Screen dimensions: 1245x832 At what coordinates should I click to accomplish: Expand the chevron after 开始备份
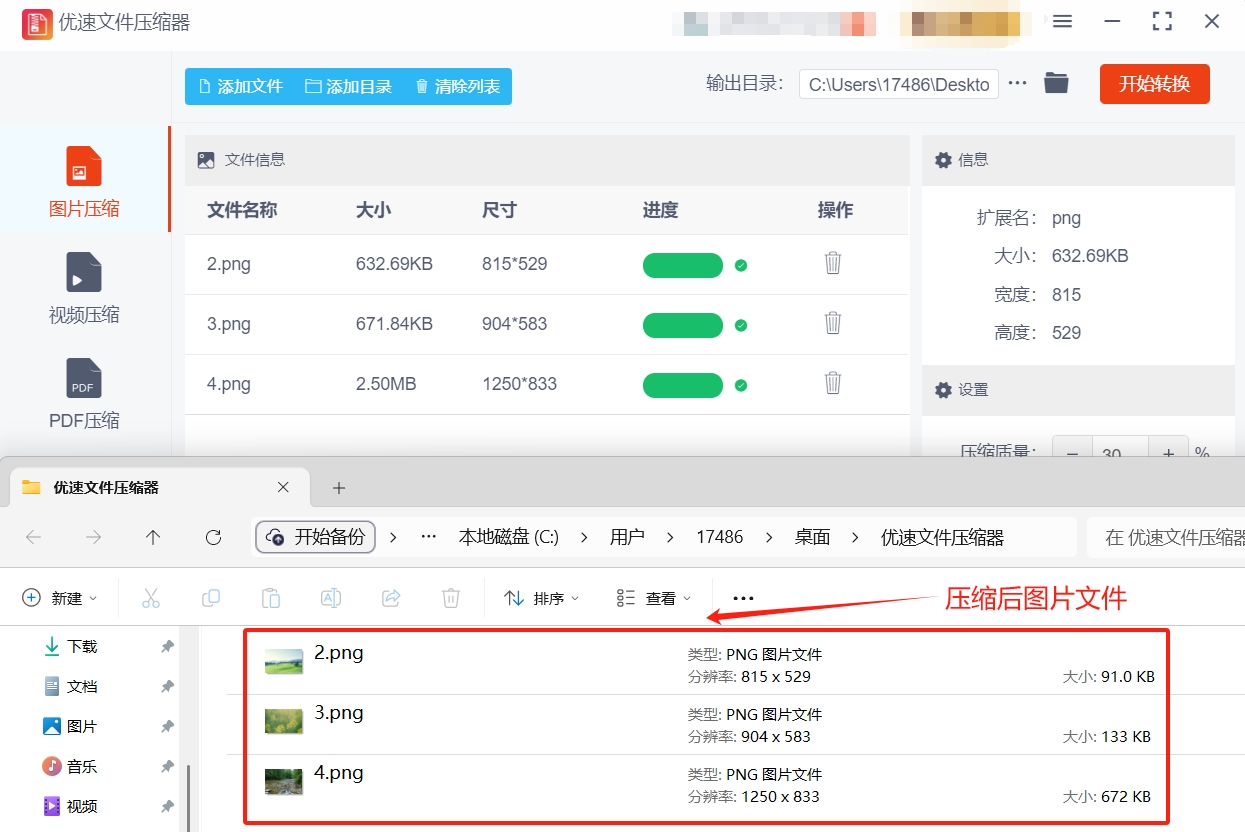coord(393,537)
